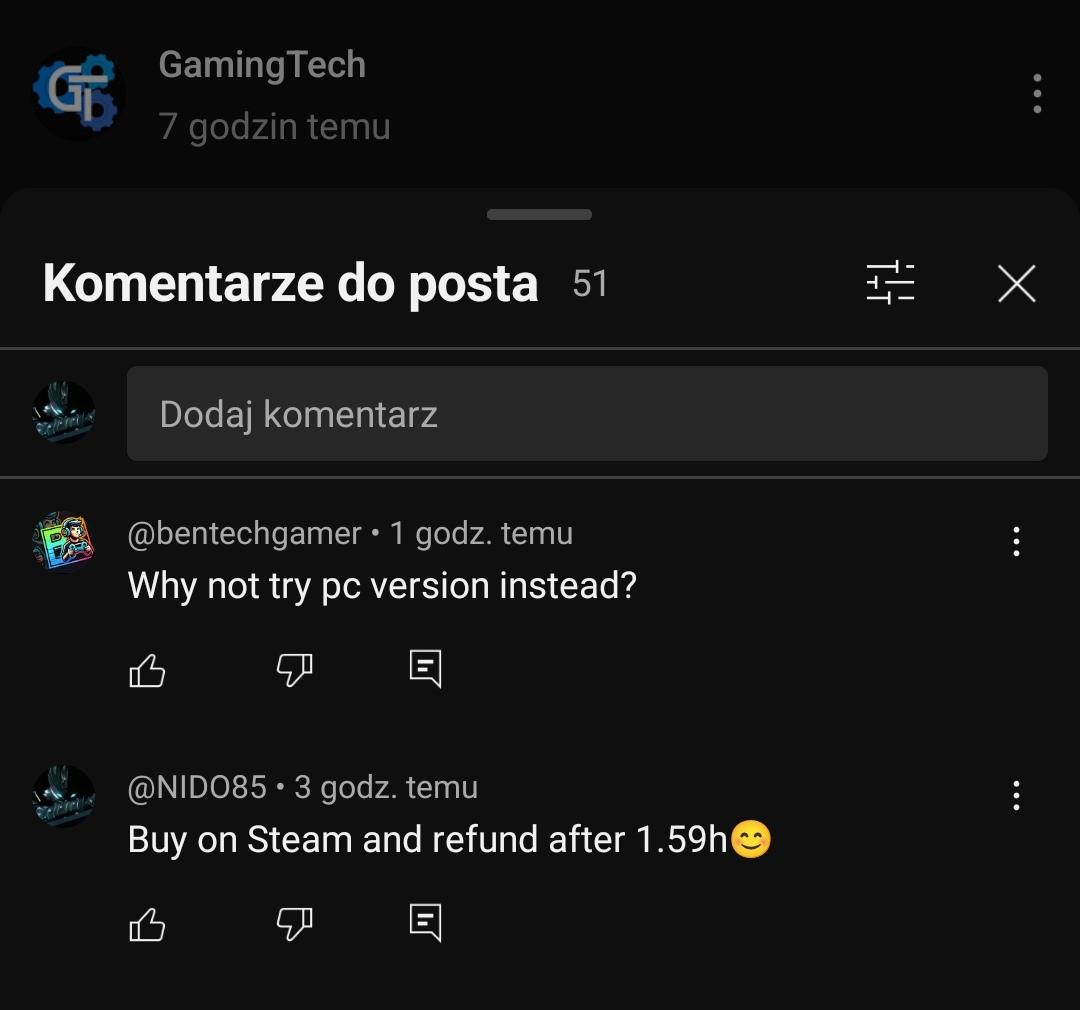Open options menu for @bentechgamer comment
Viewport: 1080px width, 1010px height.
point(1016,541)
